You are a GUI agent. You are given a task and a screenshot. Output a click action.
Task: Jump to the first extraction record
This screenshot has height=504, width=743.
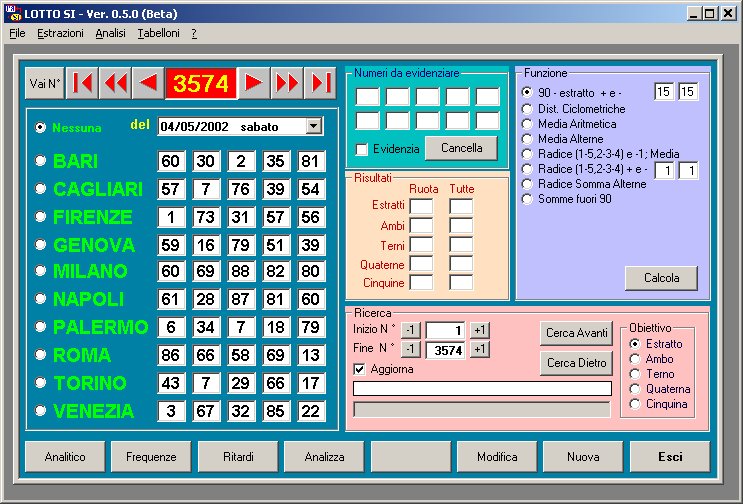click(x=82, y=84)
